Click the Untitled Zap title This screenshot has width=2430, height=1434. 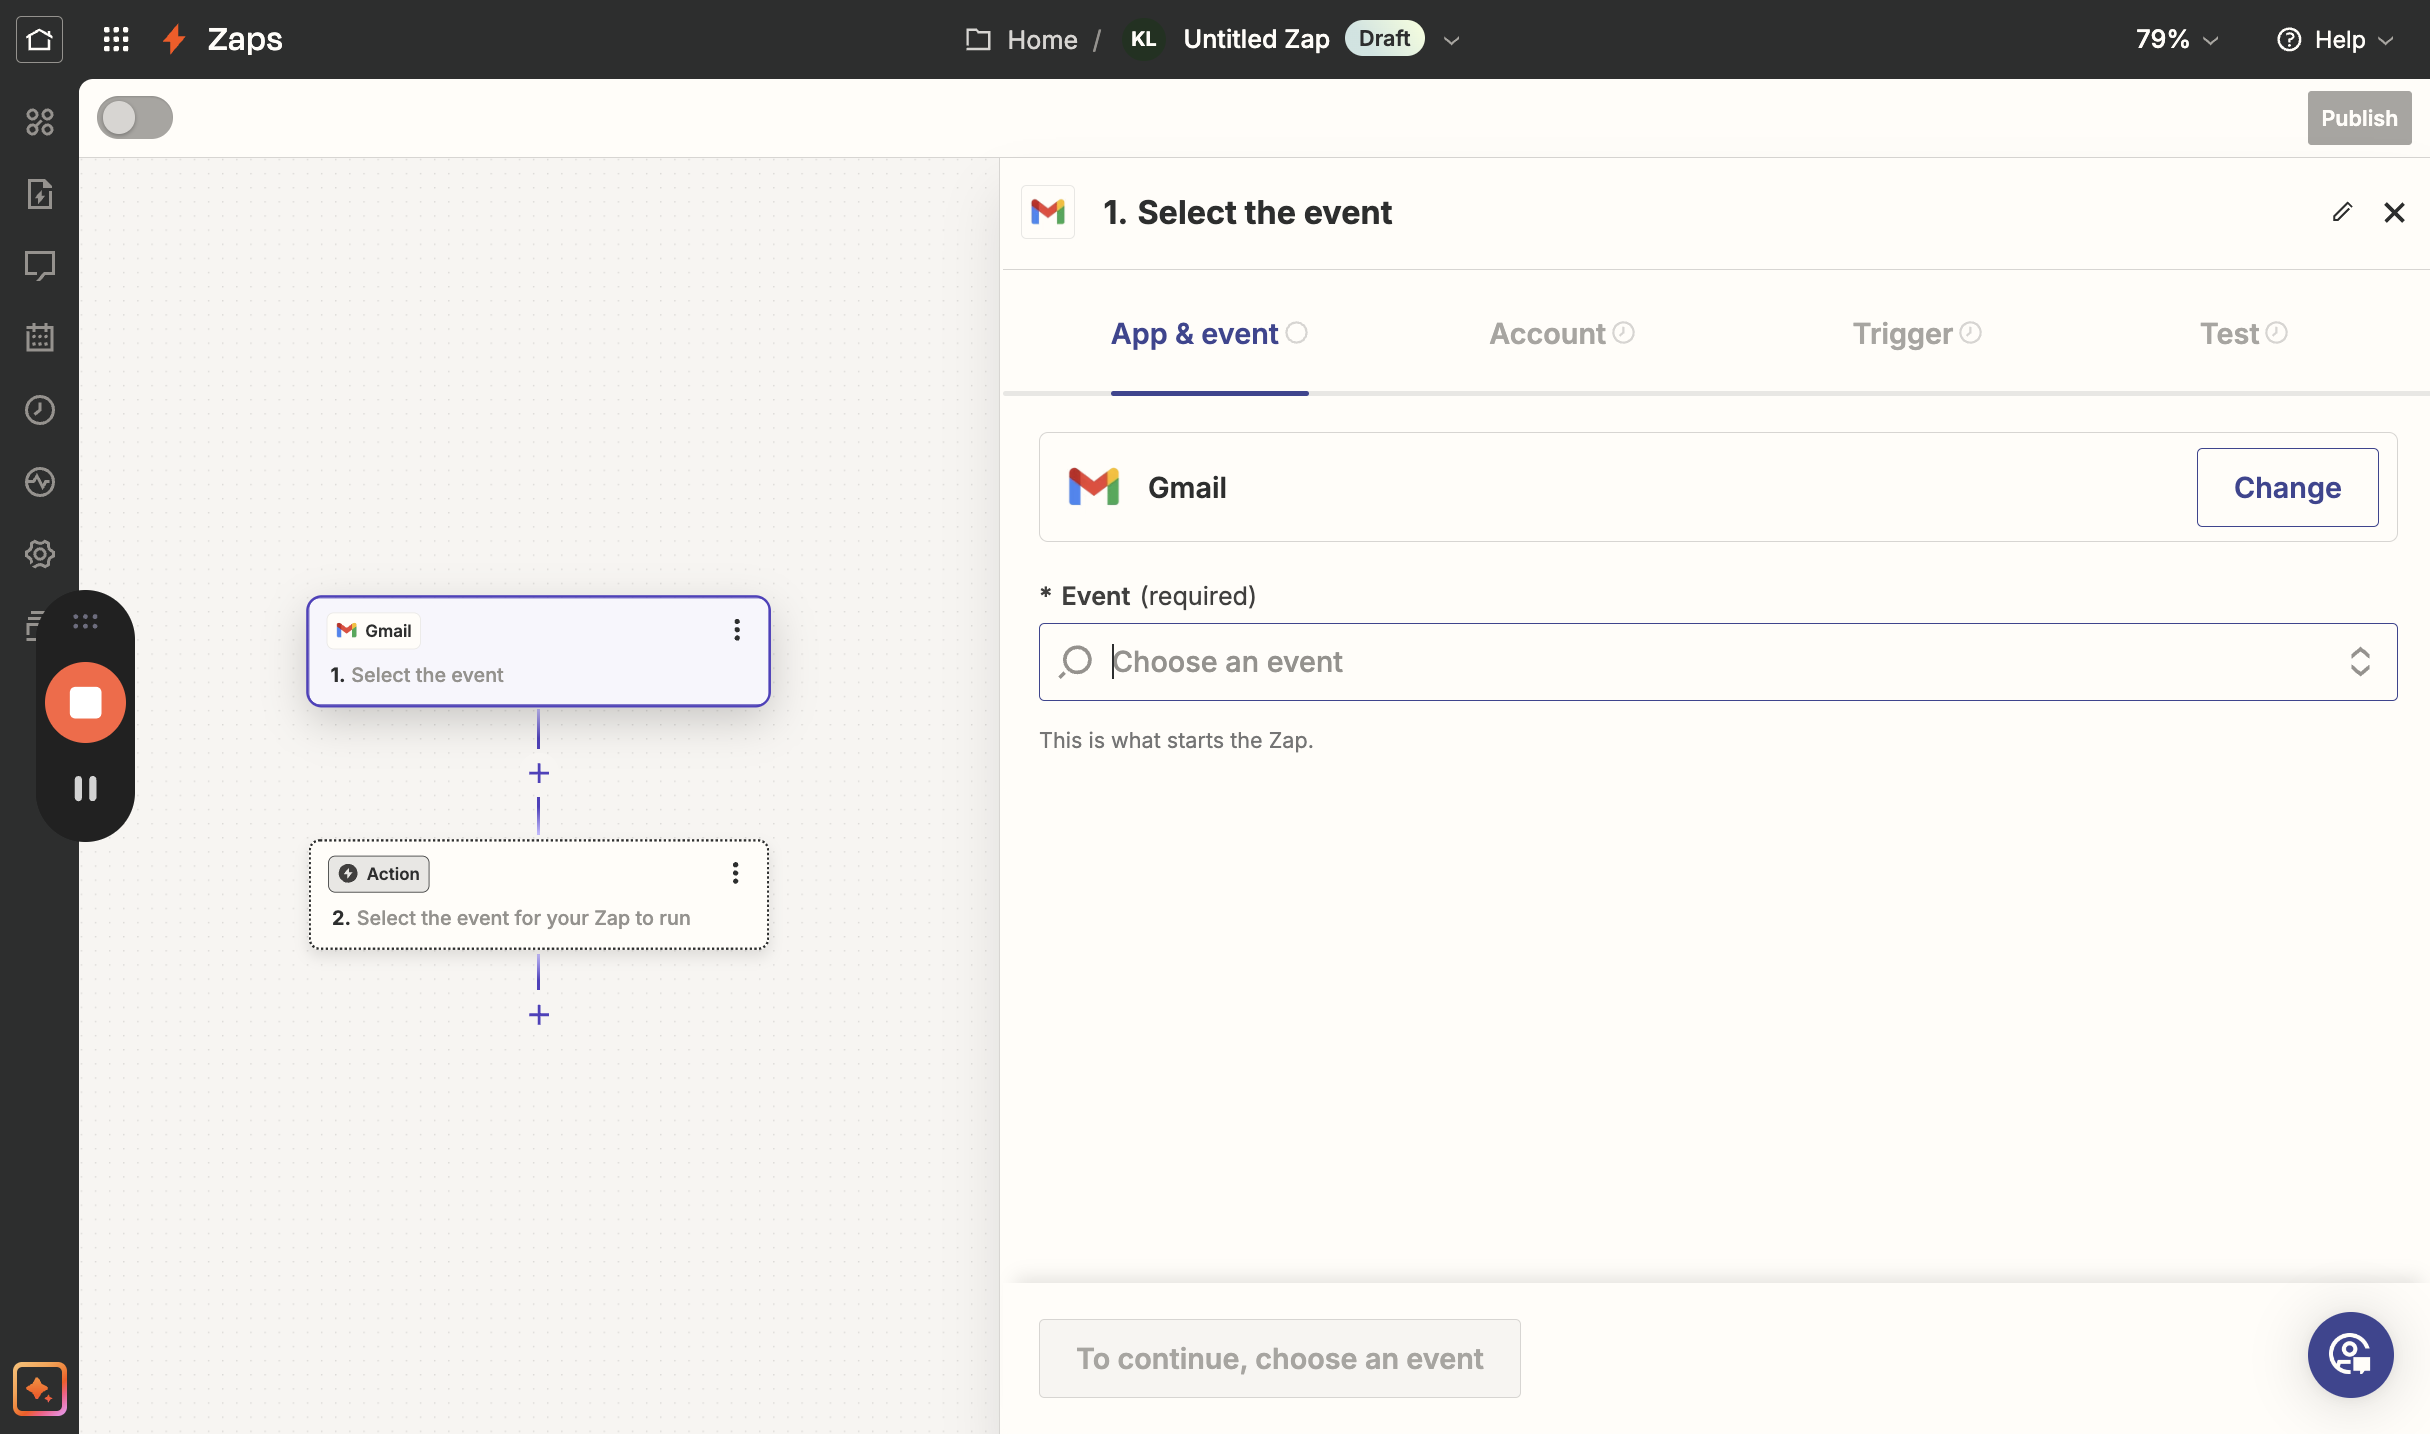[1256, 39]
